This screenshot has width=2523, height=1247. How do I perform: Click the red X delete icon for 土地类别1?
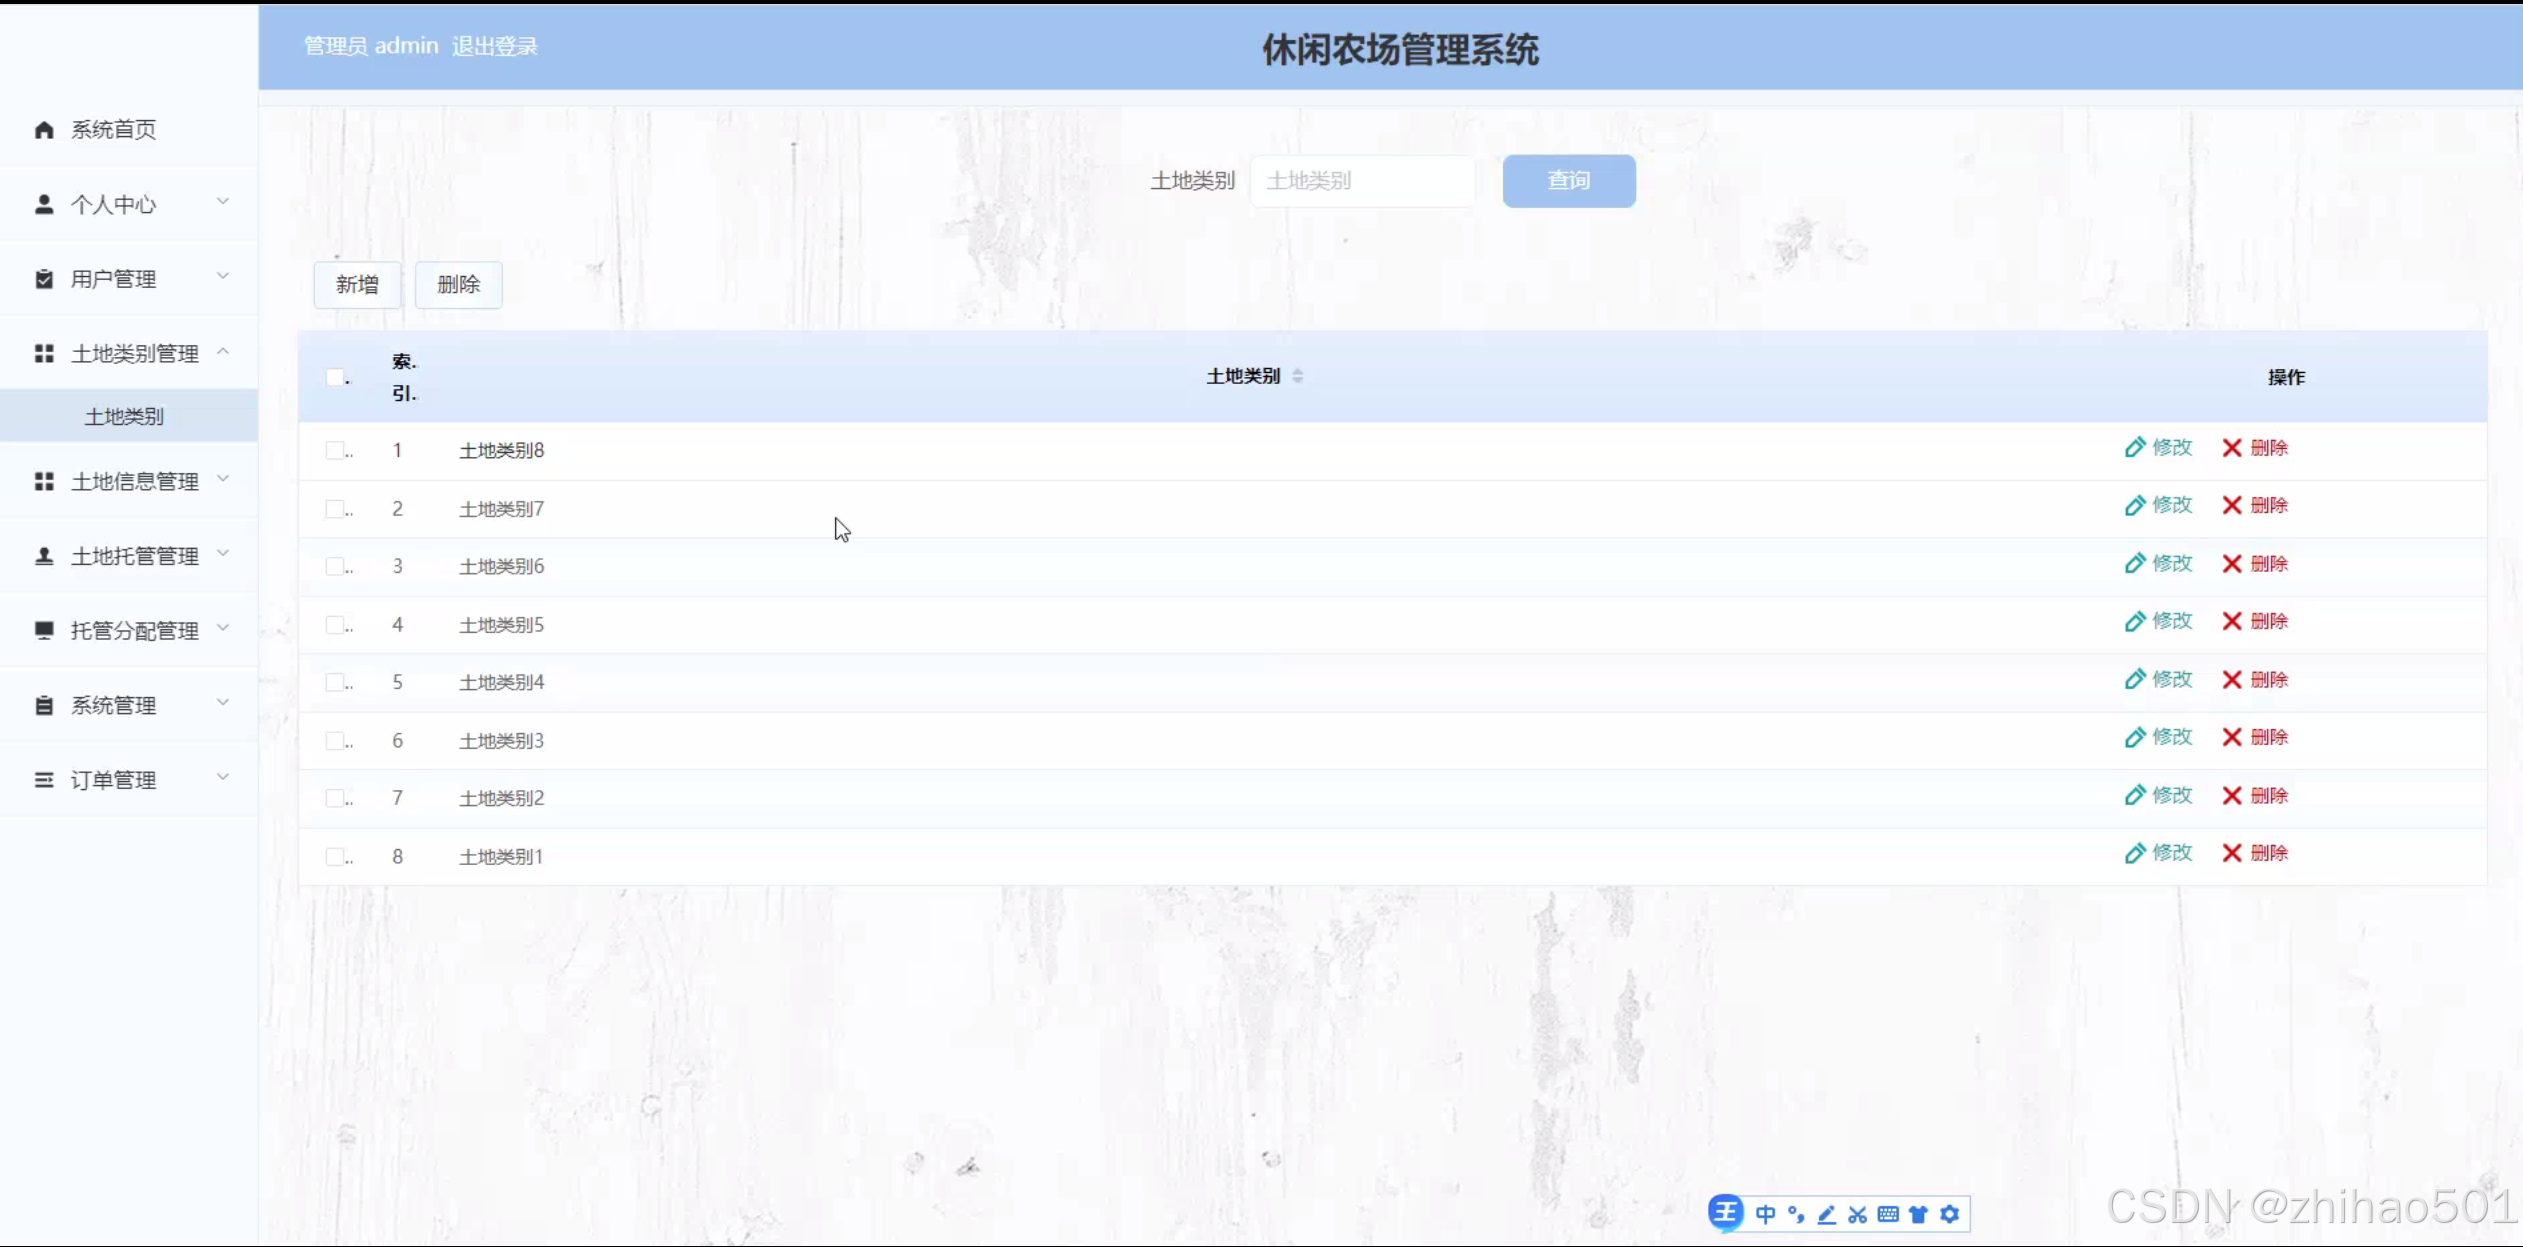tap(2231, 853)
